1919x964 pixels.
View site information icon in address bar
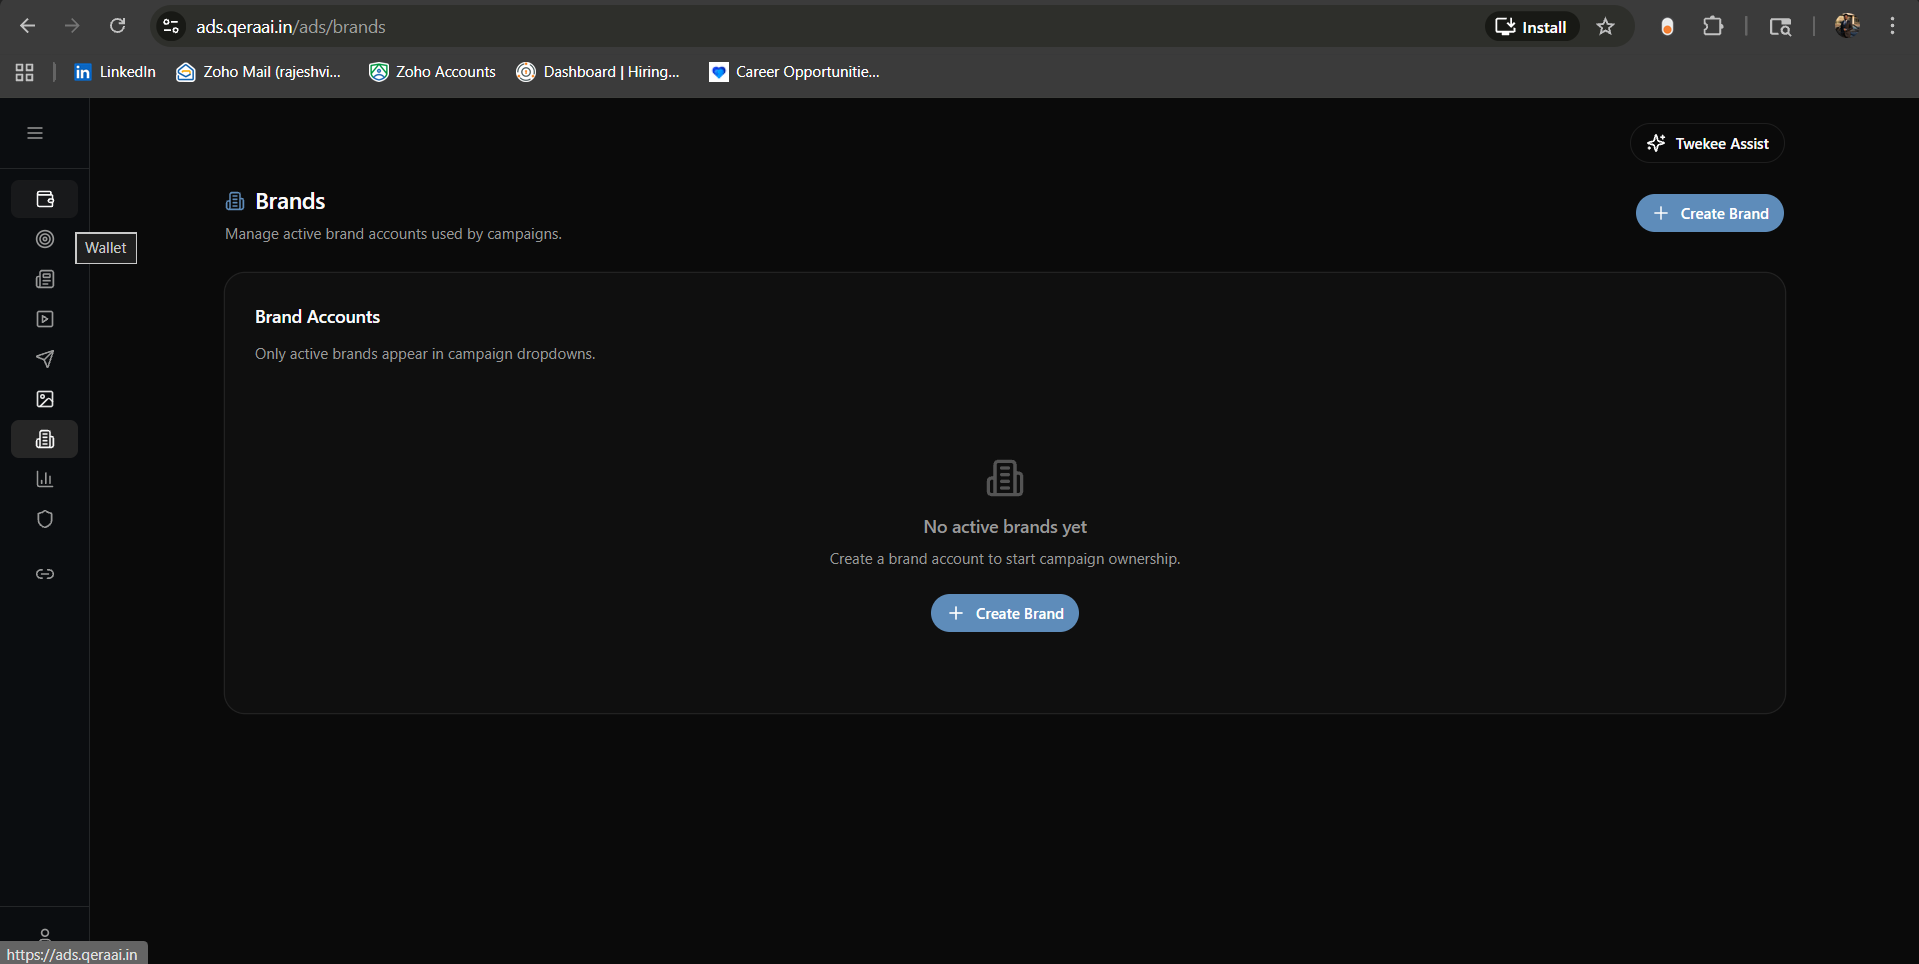(171, 26)
